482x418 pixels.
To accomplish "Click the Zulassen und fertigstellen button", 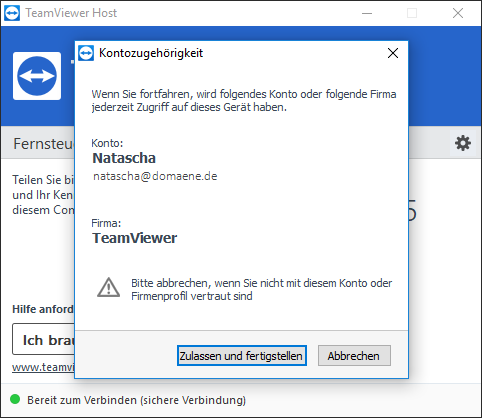I will coord(242,356).
